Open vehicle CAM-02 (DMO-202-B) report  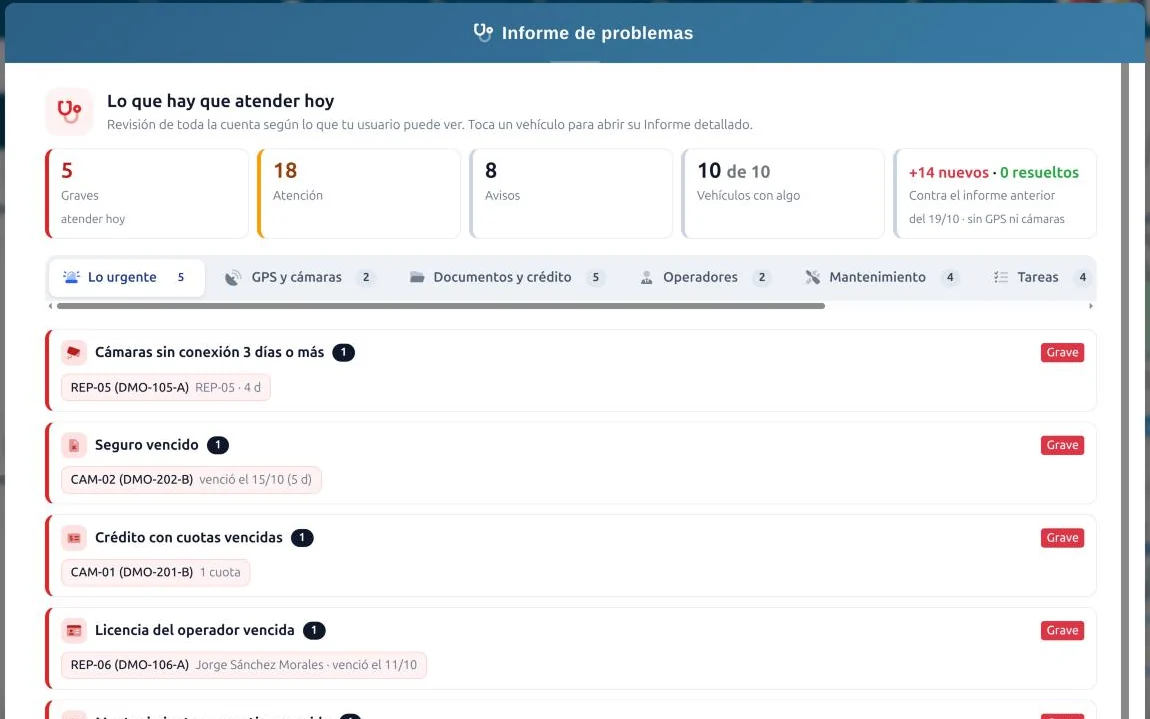(x=191, y=480)
